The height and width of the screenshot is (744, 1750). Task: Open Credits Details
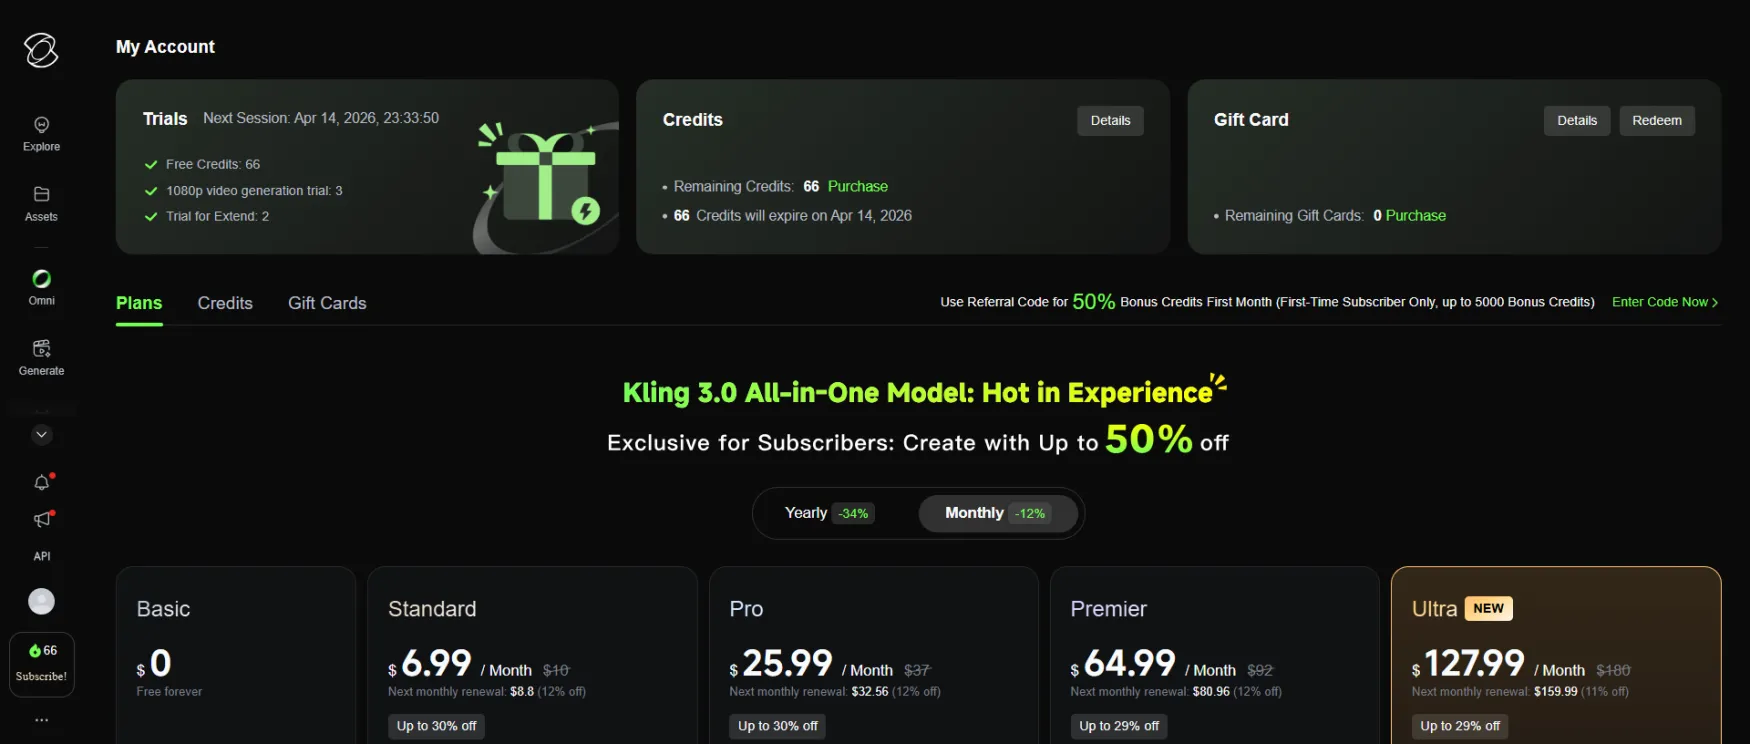(1110, 120)
